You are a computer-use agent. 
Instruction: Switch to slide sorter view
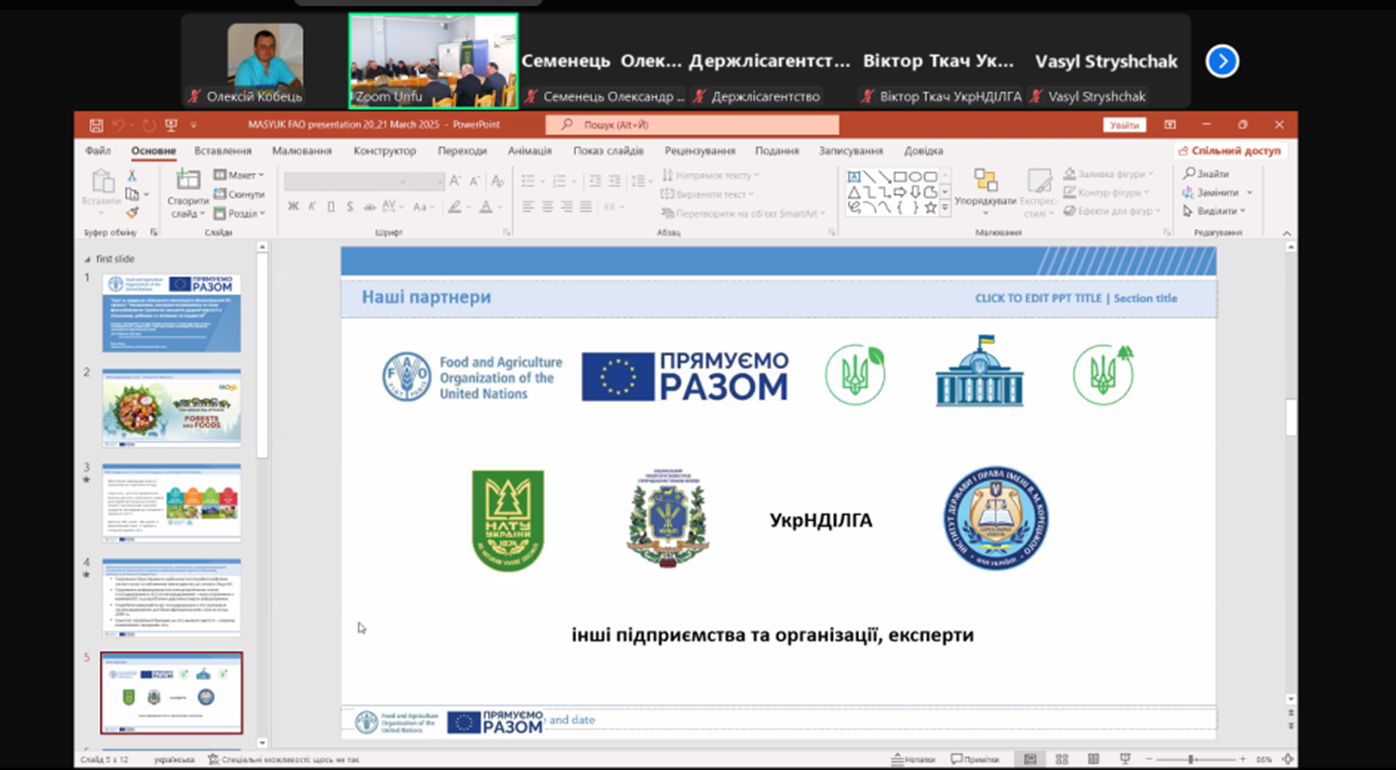pos(1062,760)
